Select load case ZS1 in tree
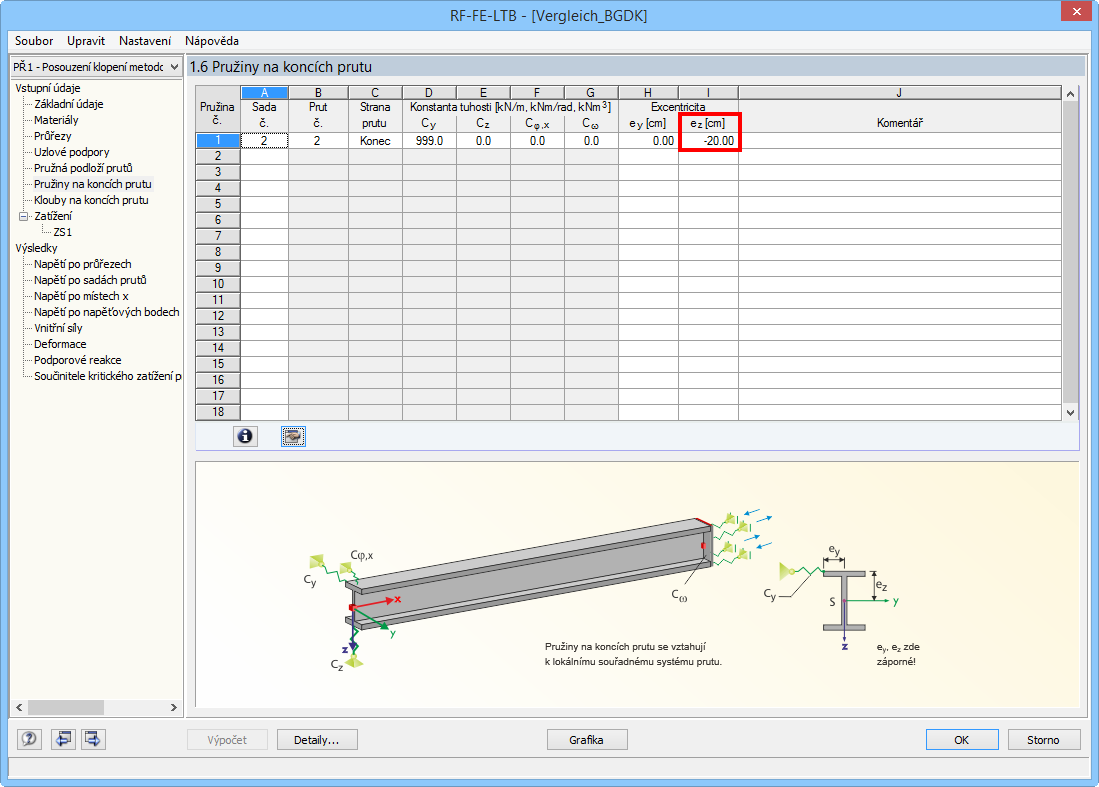This screenshot has width=1099, height=787. 62,232
